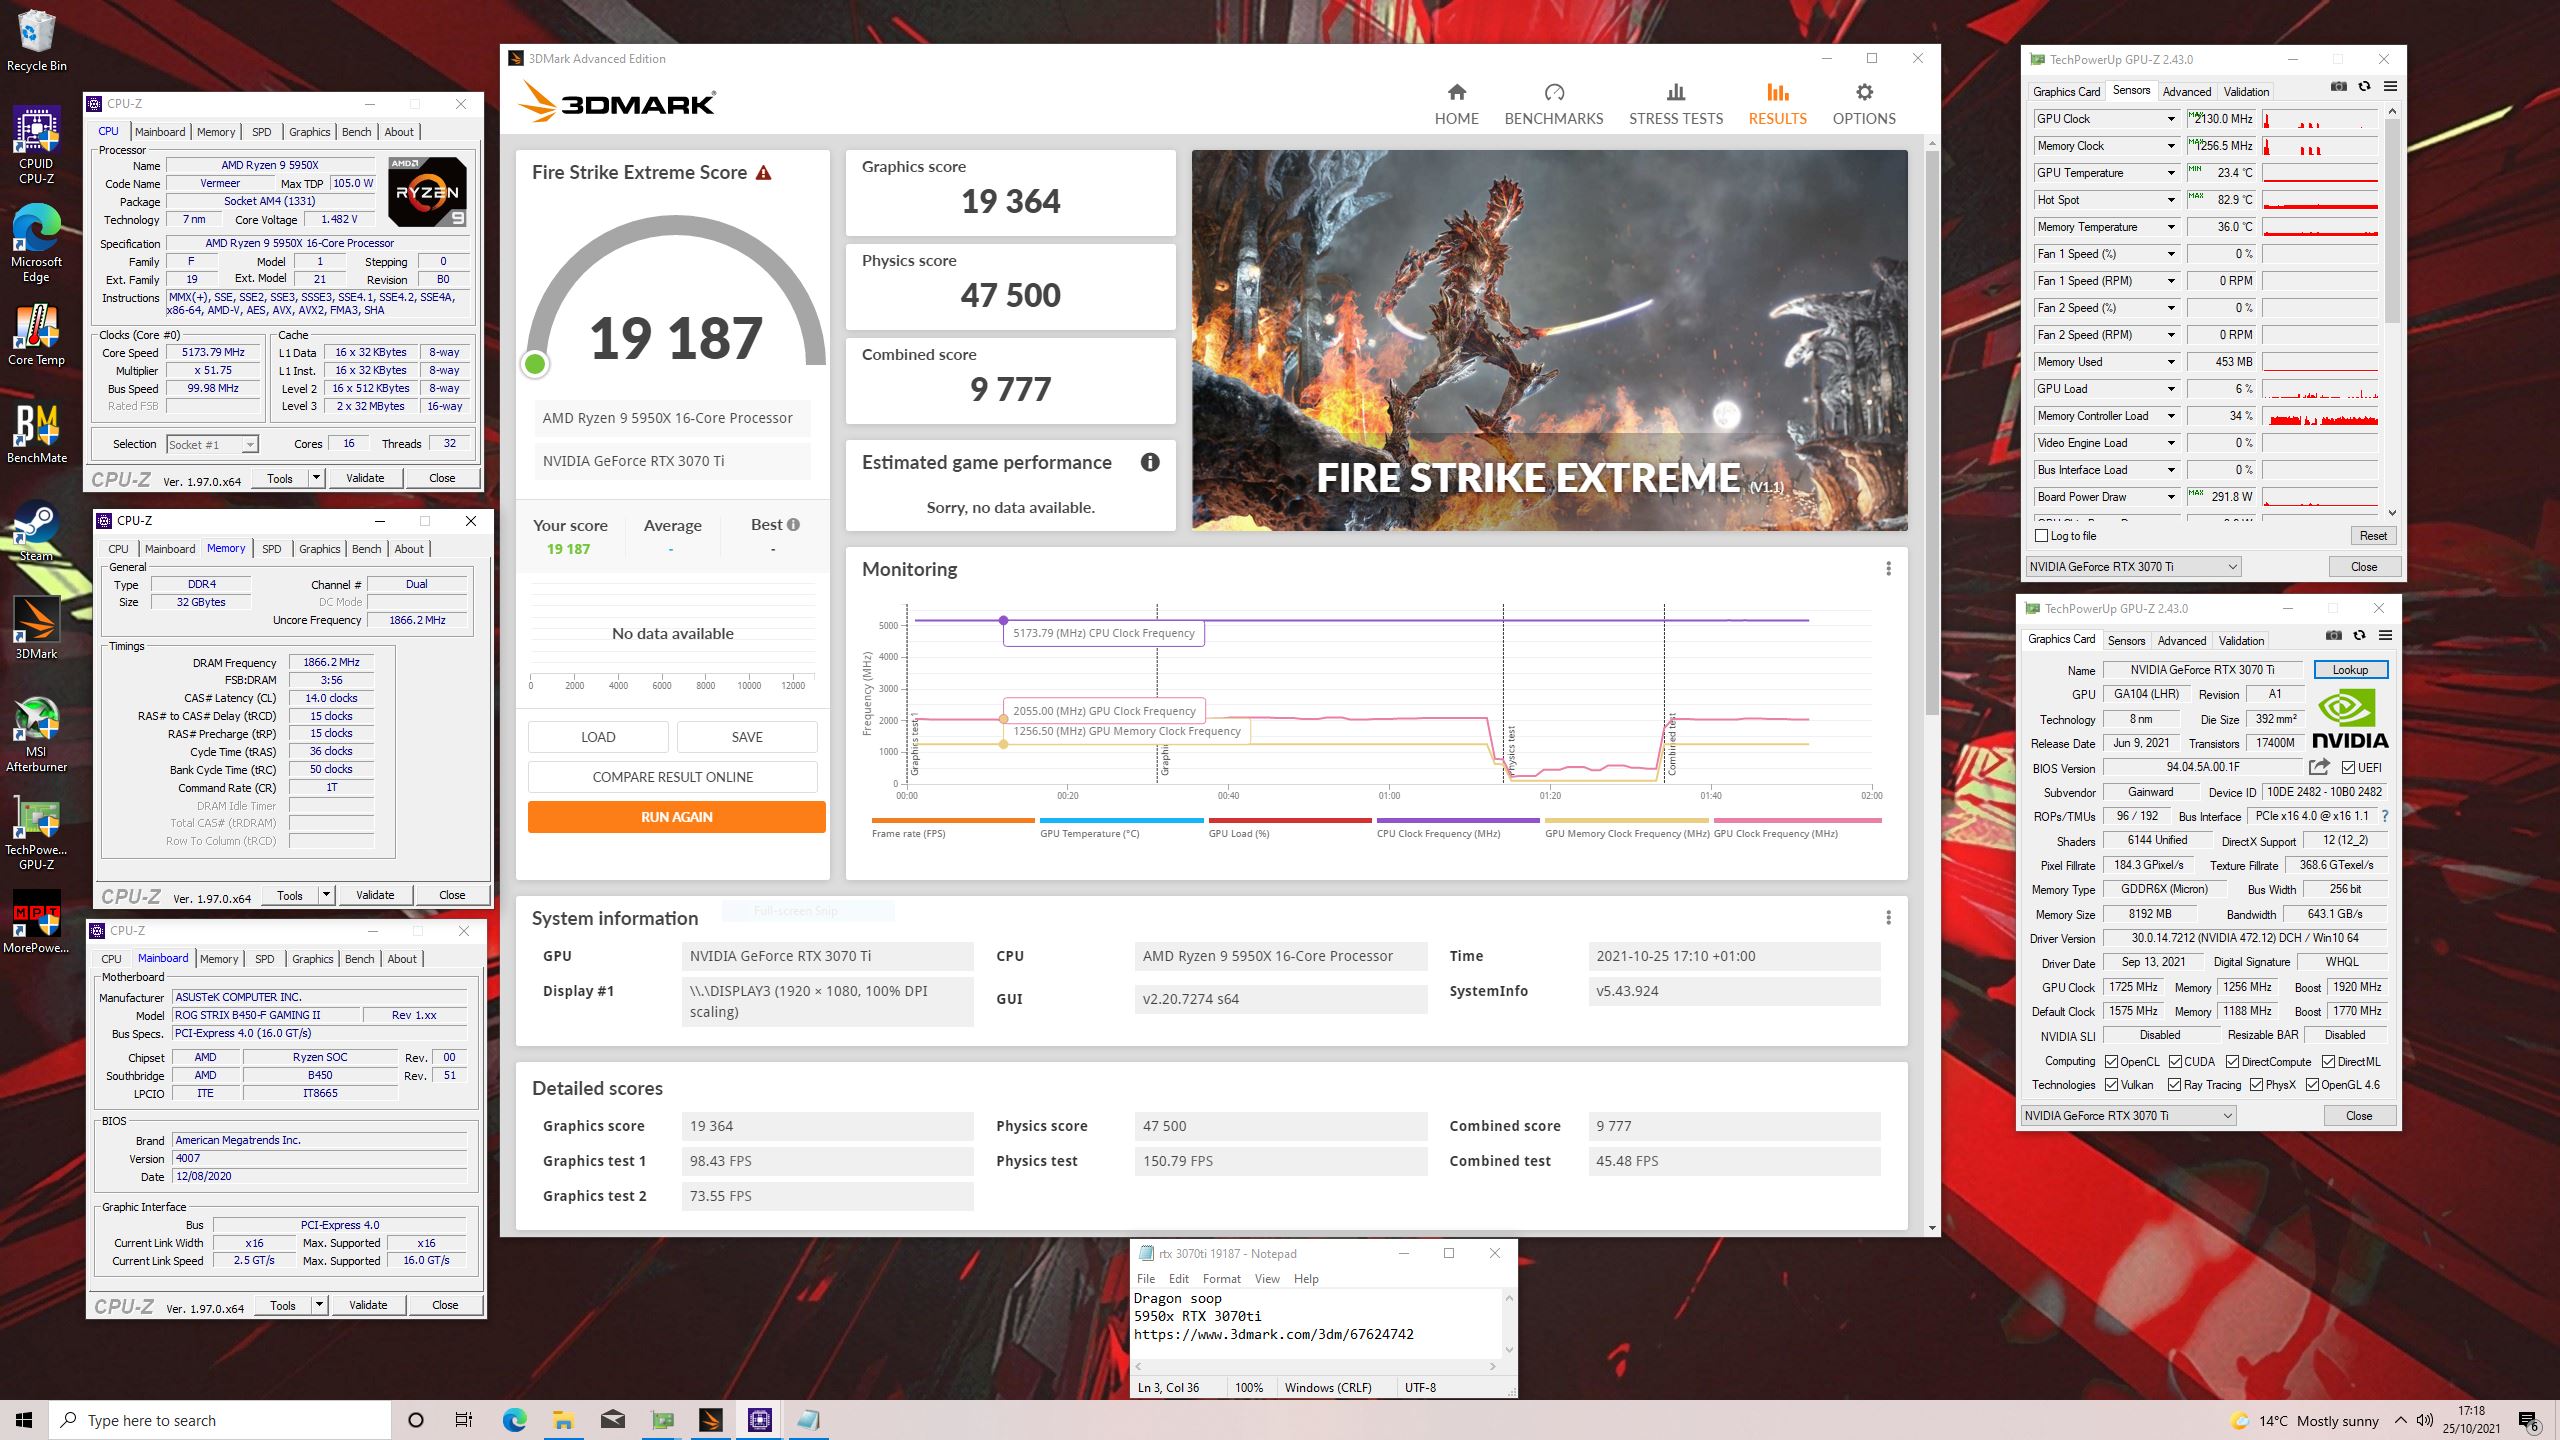Open the Monitoring panel three-dot menu
Image resolution: width=2560 pixels, height=1440 pixels.
click(1888, 569)
